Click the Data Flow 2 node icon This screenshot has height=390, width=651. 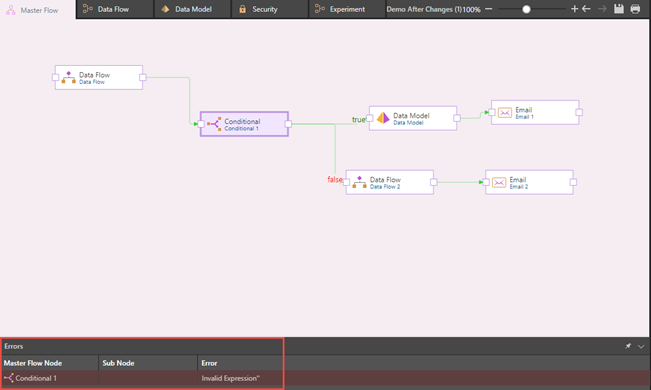(x=359, y=182)
